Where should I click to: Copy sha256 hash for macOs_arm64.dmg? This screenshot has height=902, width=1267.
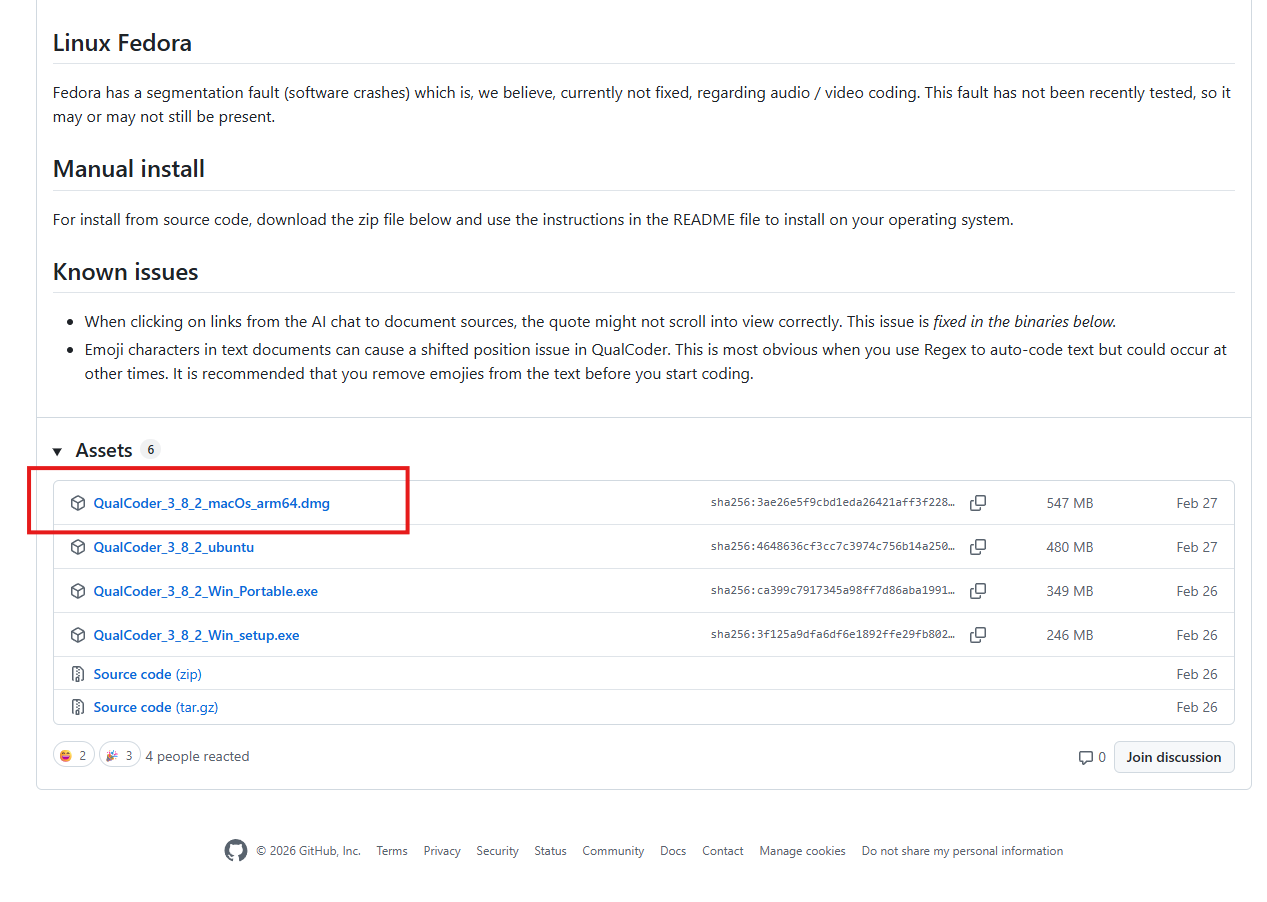point(978,503)
